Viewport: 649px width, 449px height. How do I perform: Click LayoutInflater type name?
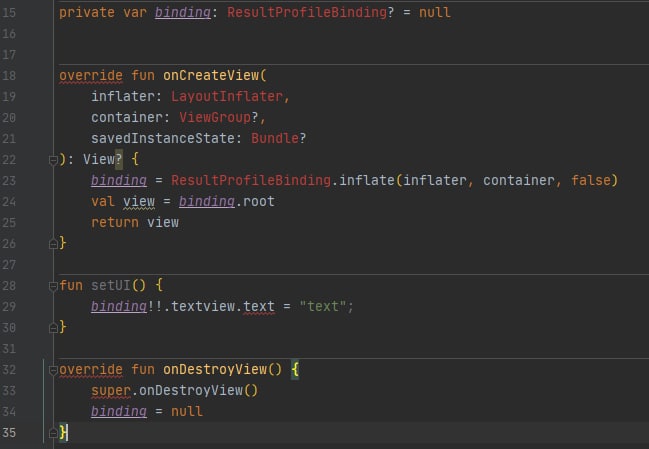point(227,96)
